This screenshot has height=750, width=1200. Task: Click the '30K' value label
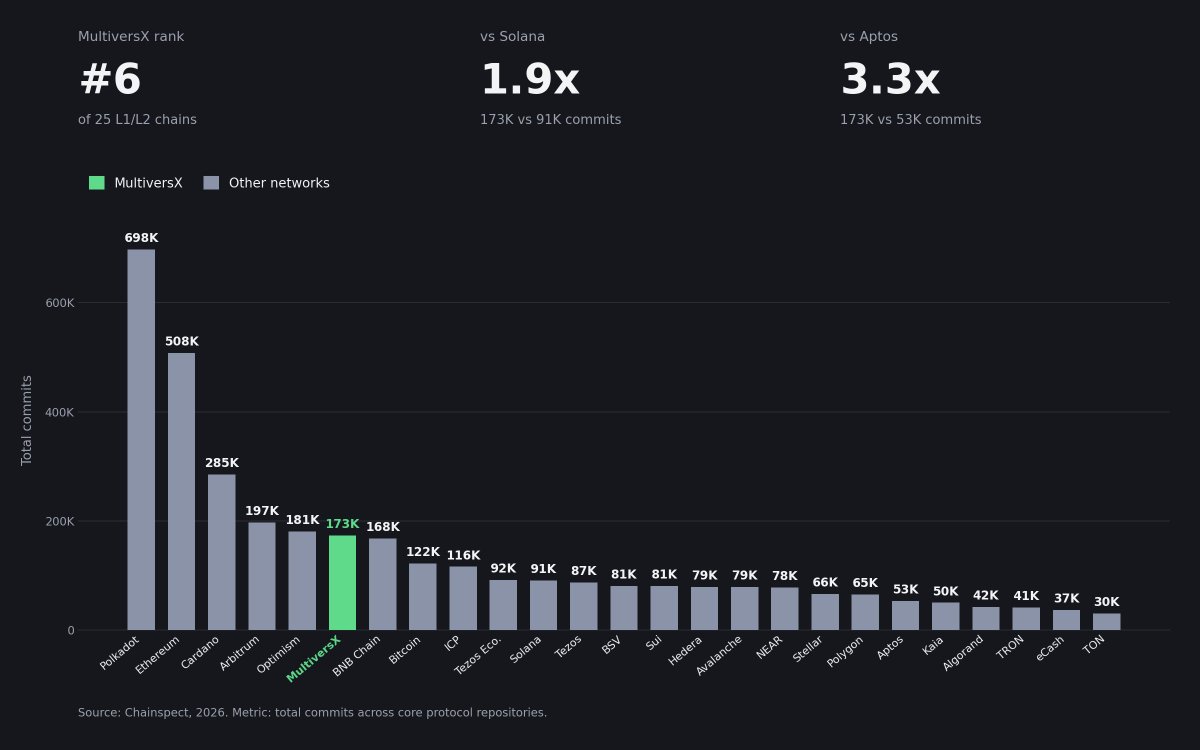[x=1106, y=602]
